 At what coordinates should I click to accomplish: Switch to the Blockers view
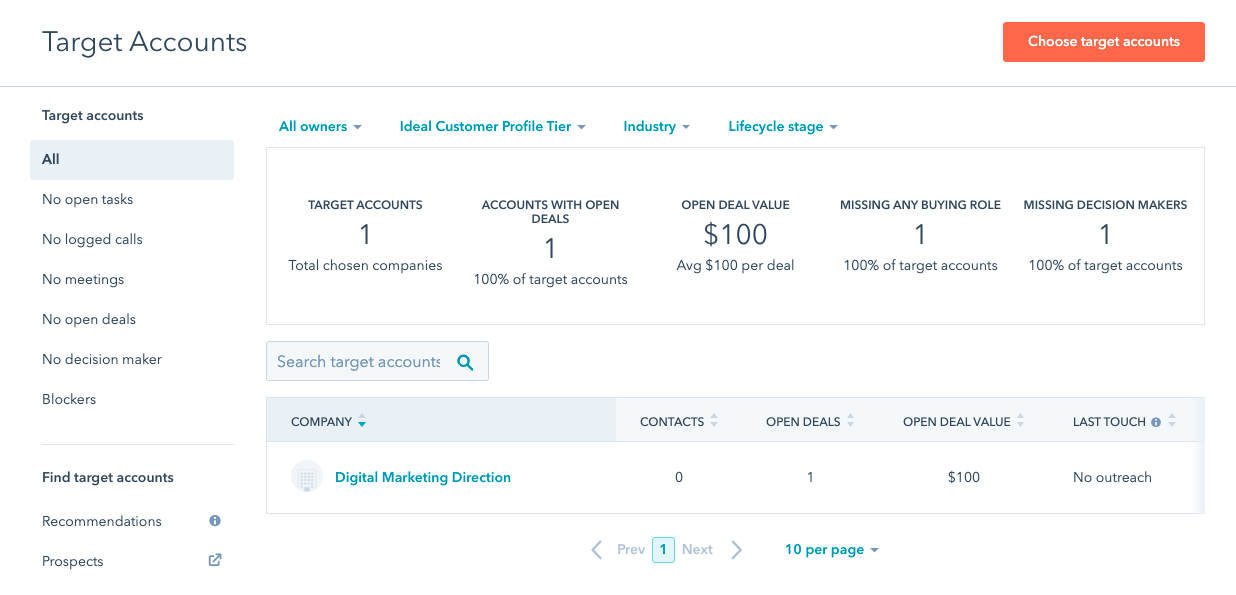[68, 399]
